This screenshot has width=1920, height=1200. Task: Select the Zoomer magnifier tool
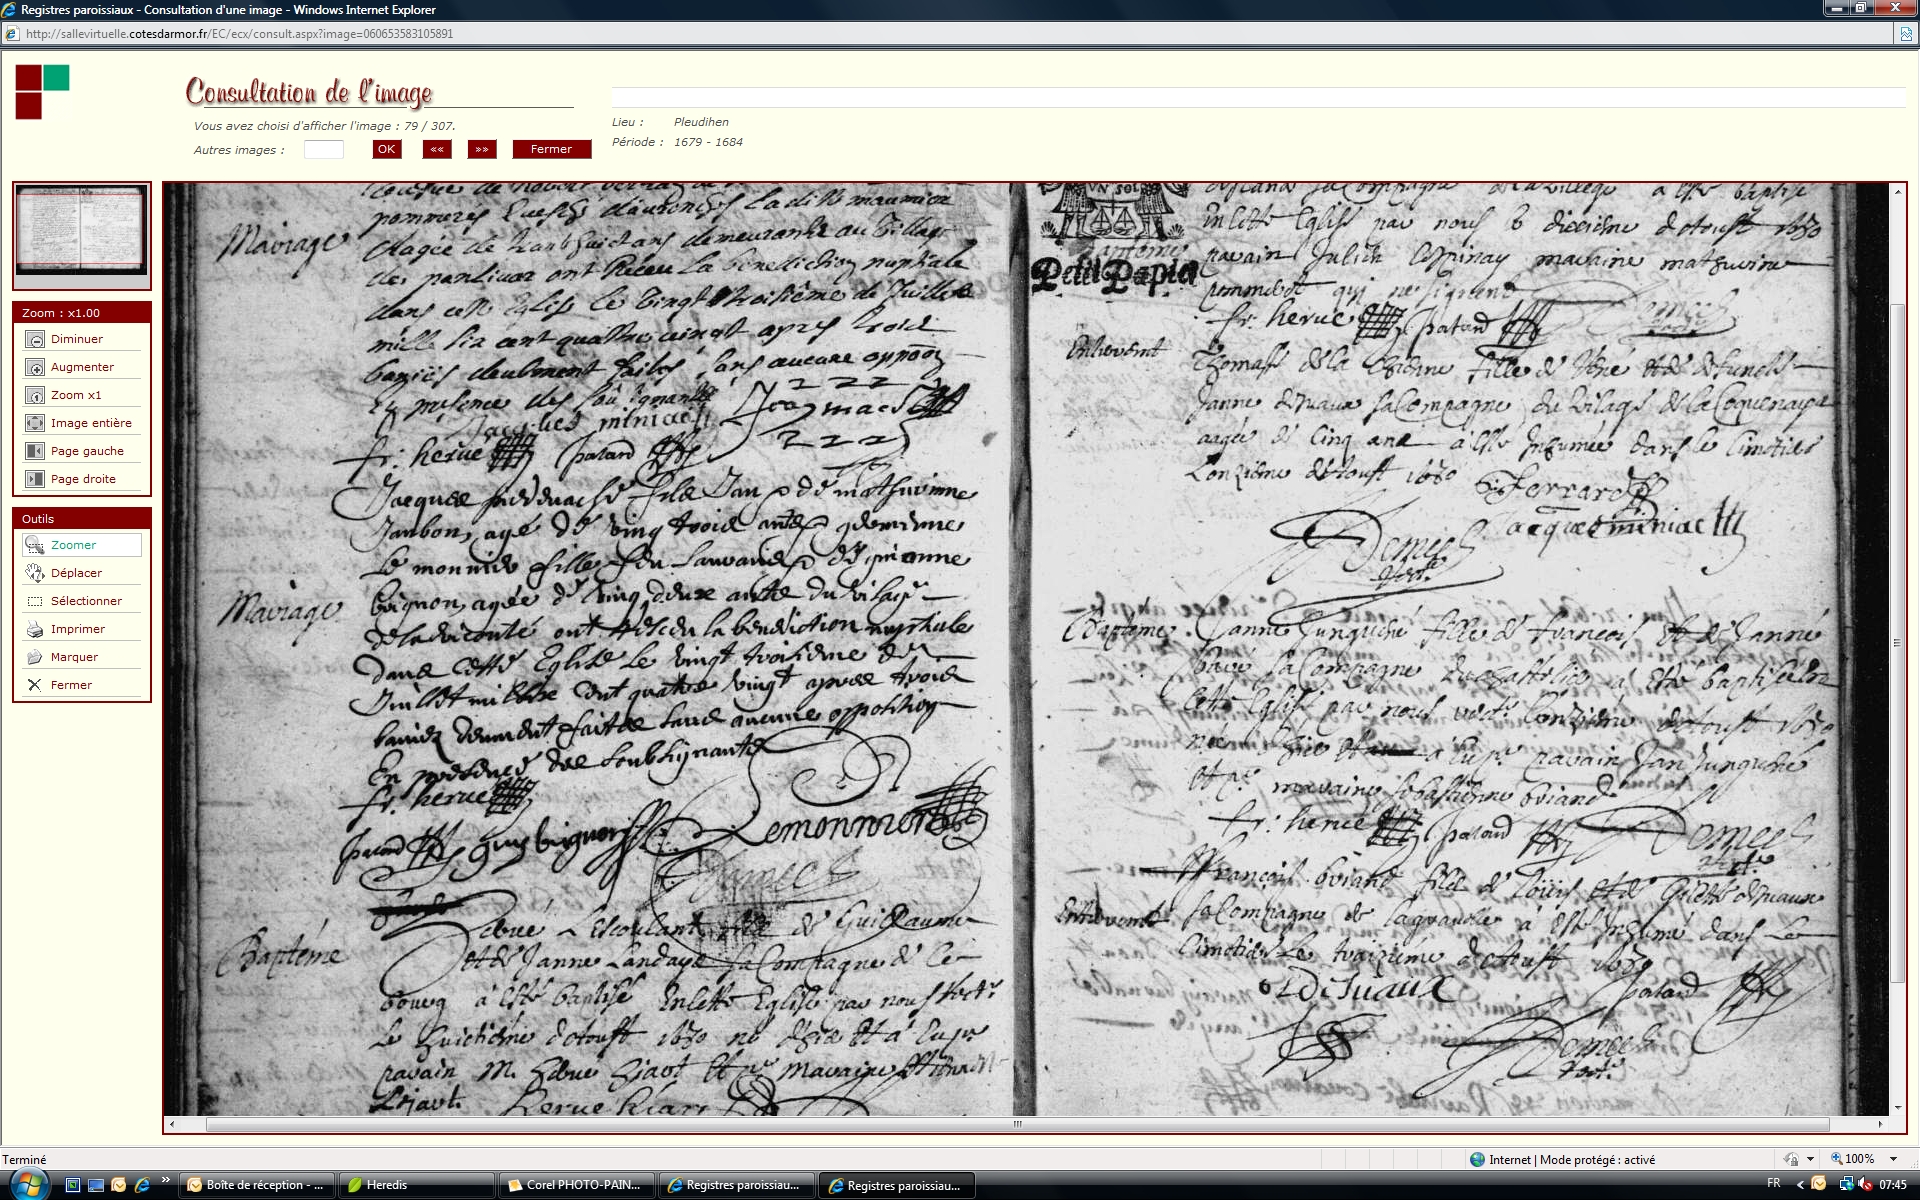(x=35, y=545)
